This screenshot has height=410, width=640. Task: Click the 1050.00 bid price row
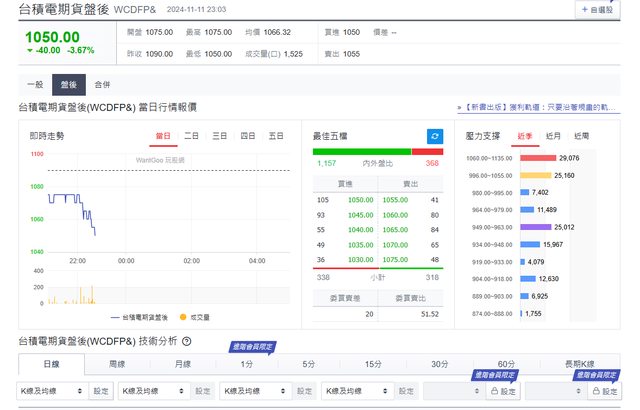click(x=360, y=200)
